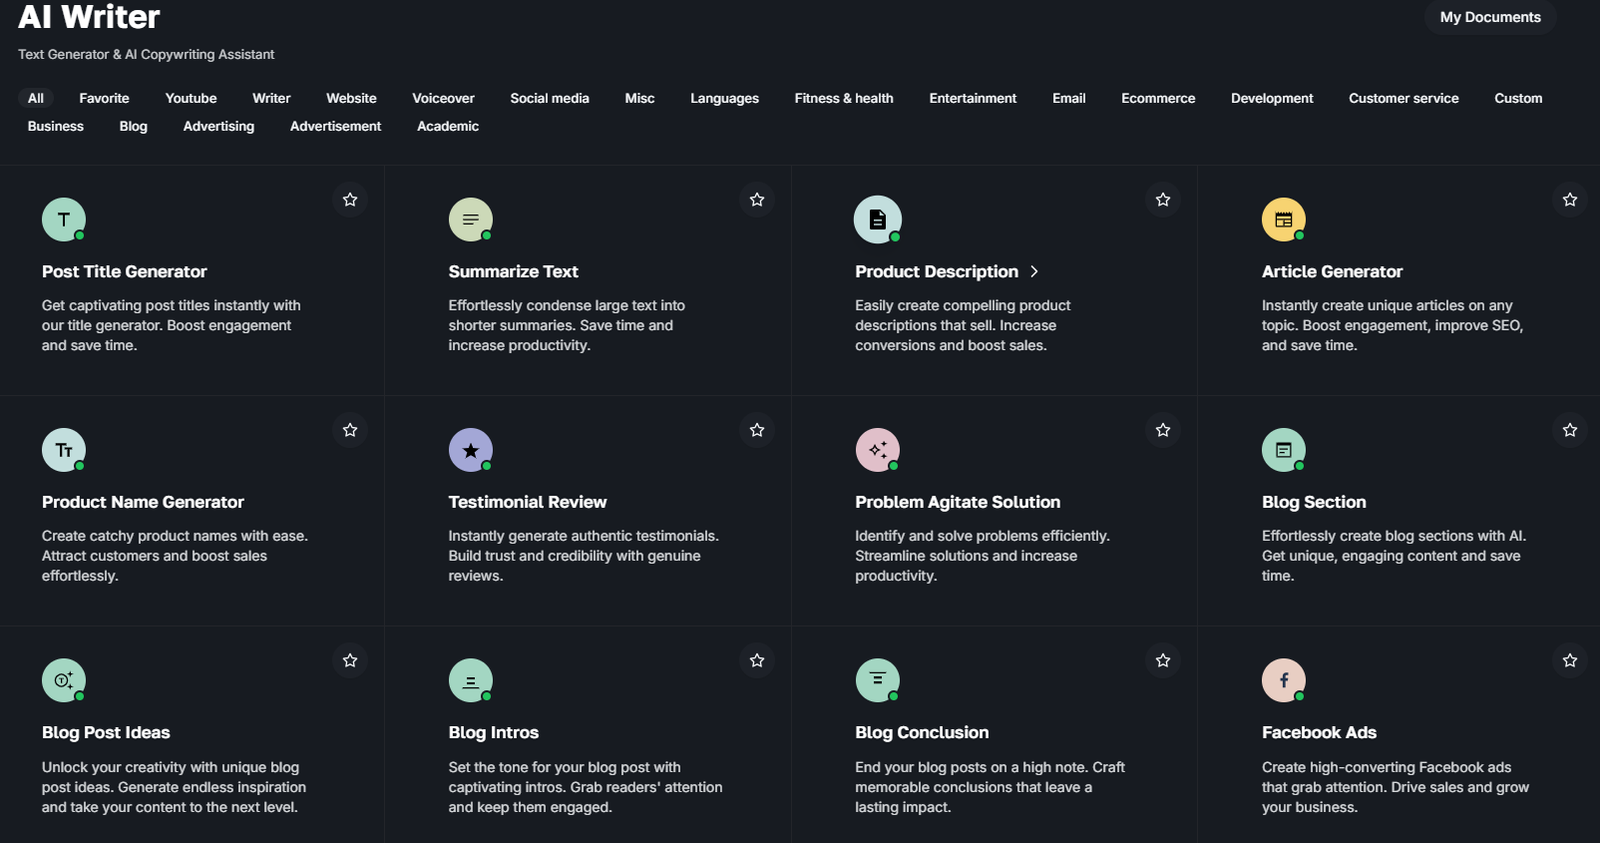Open the Academic category tab
Viewport: 1600px width, 843px height.
[448, 126]
